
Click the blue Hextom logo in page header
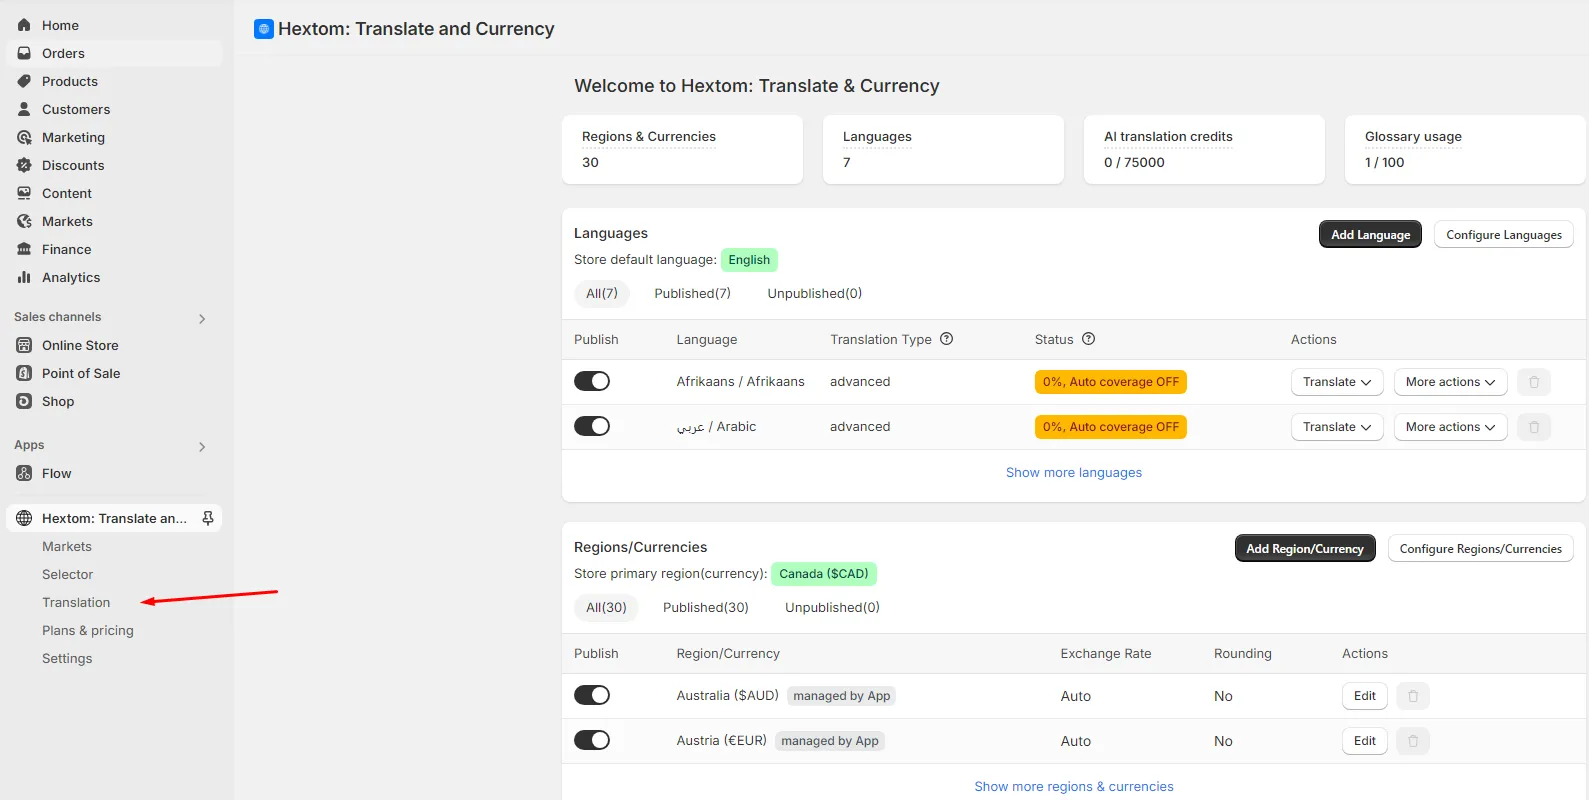(264, 29)
